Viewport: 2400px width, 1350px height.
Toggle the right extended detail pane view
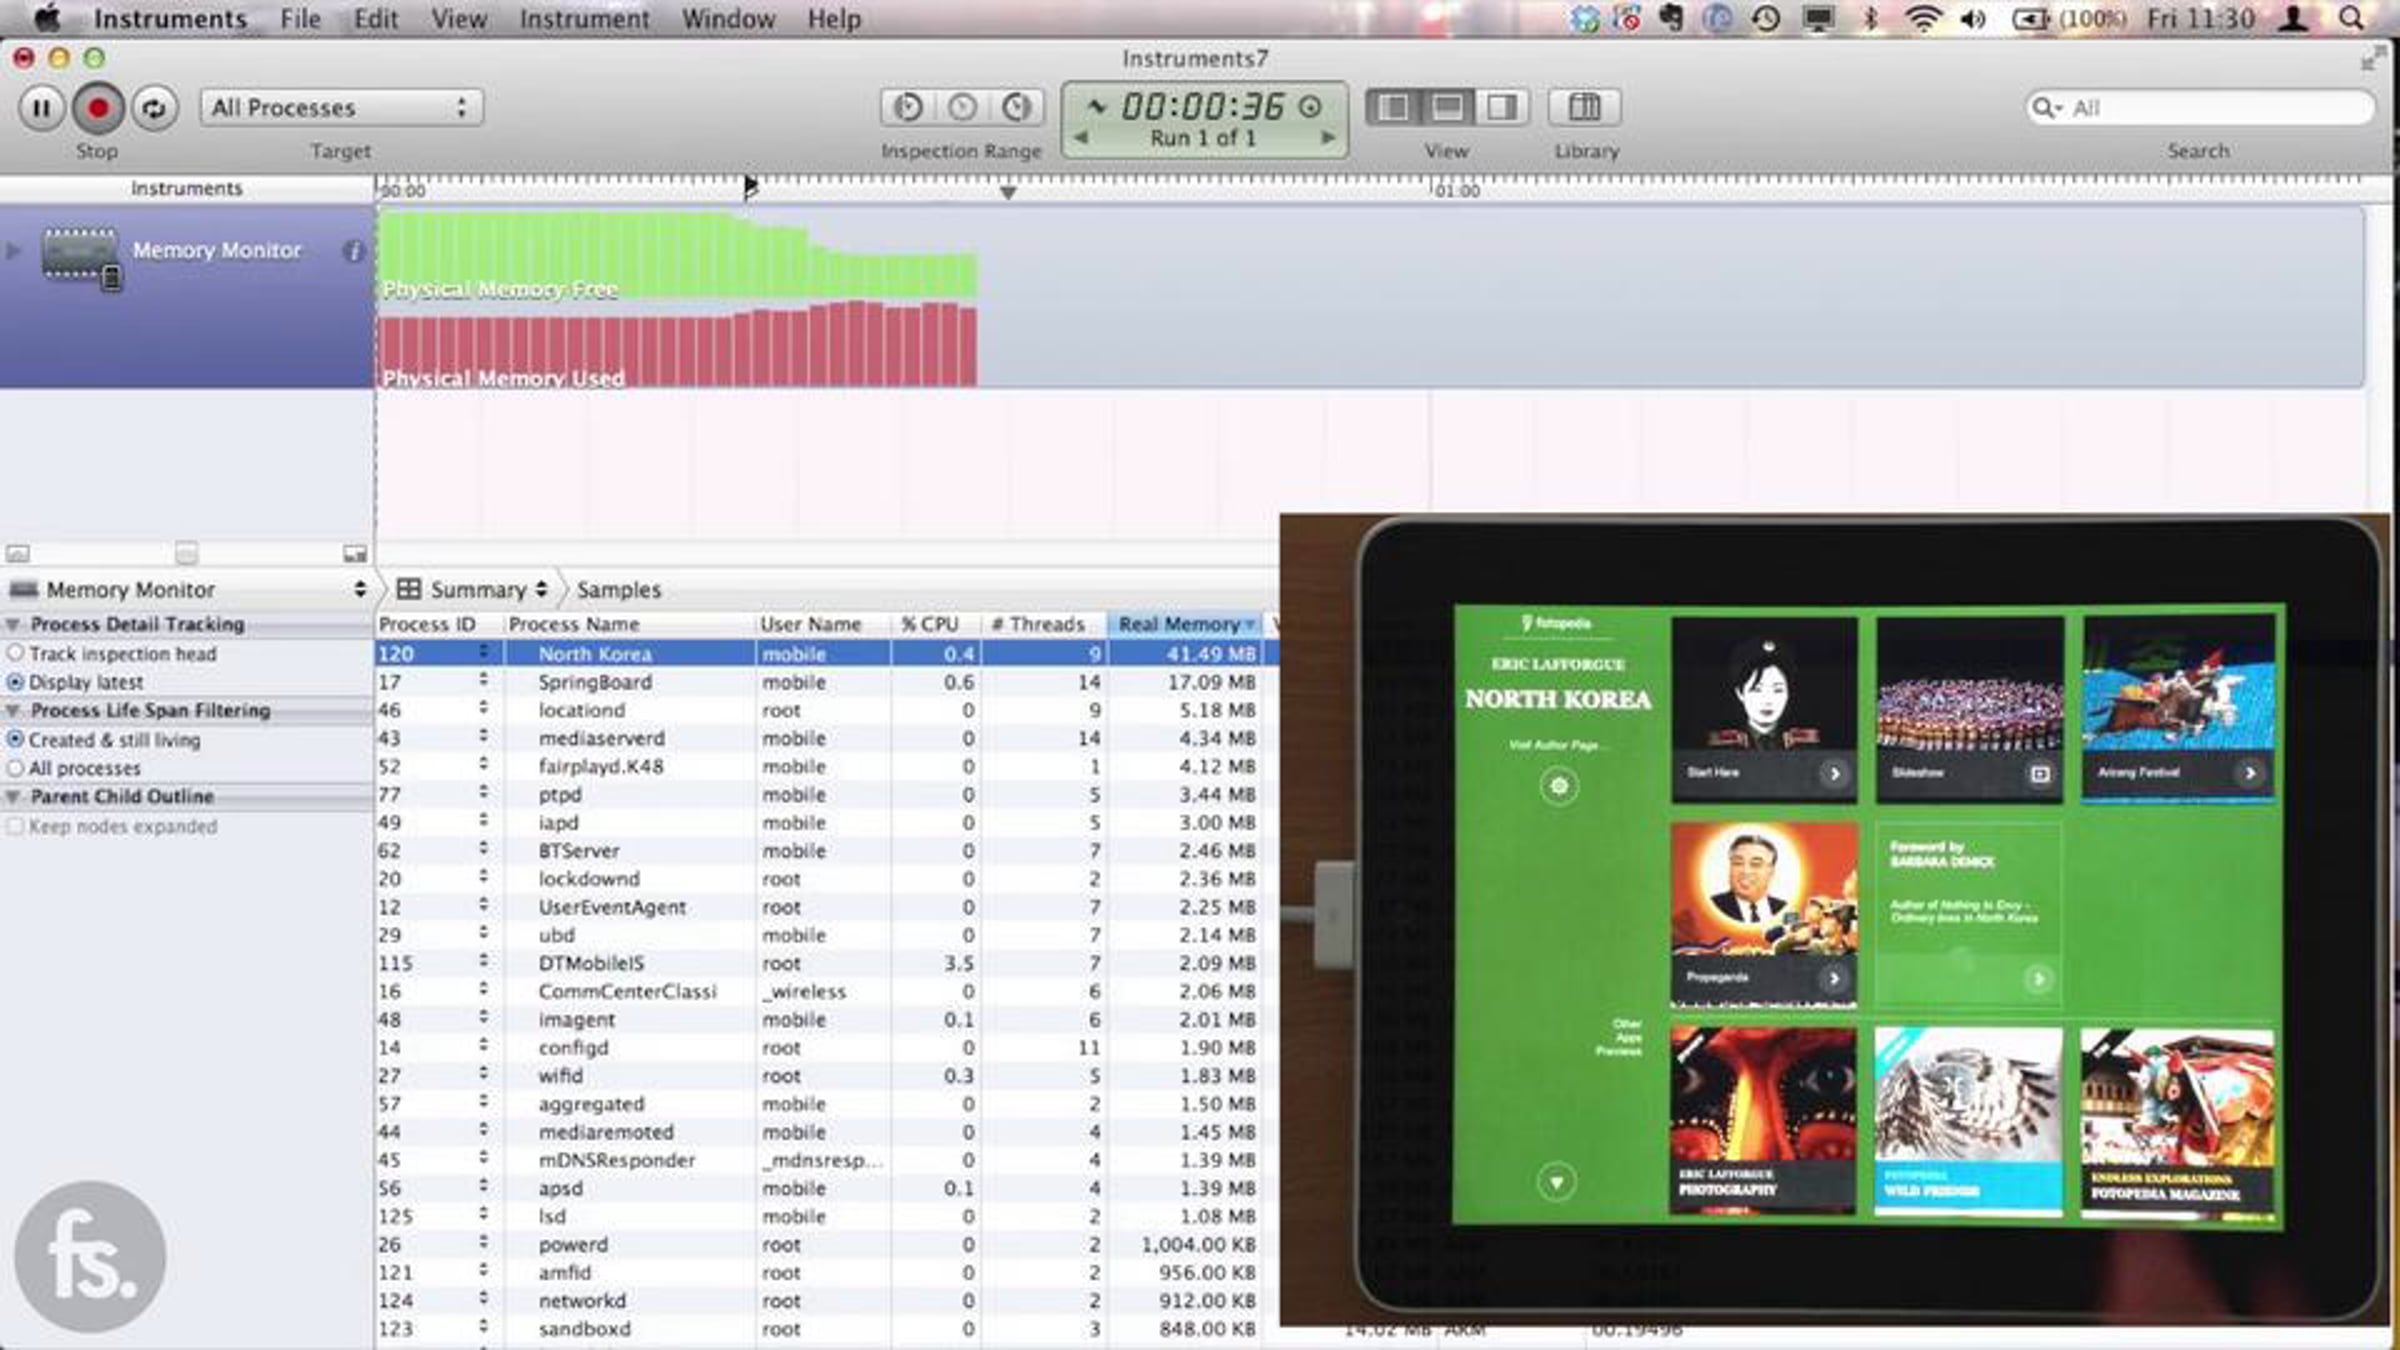[x=1501, y=107]
